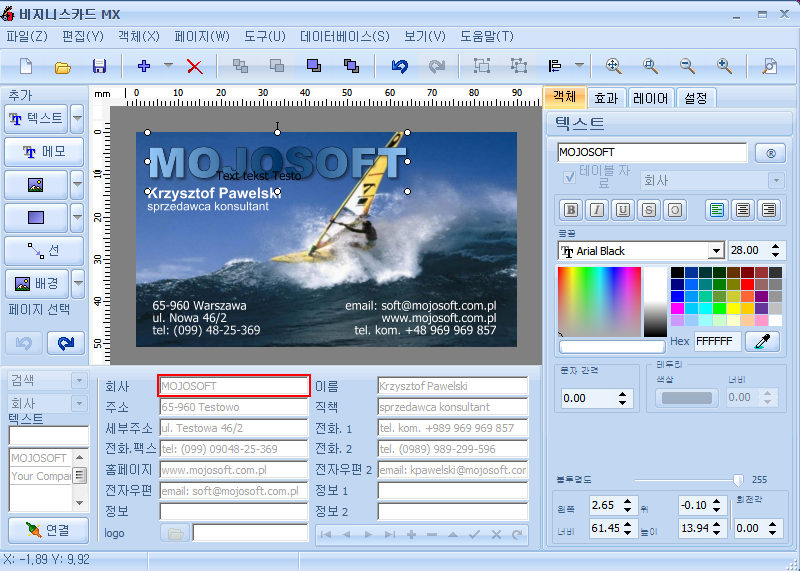
Task: Expand the image button dropdown arrow
Action: coord(77,185)
